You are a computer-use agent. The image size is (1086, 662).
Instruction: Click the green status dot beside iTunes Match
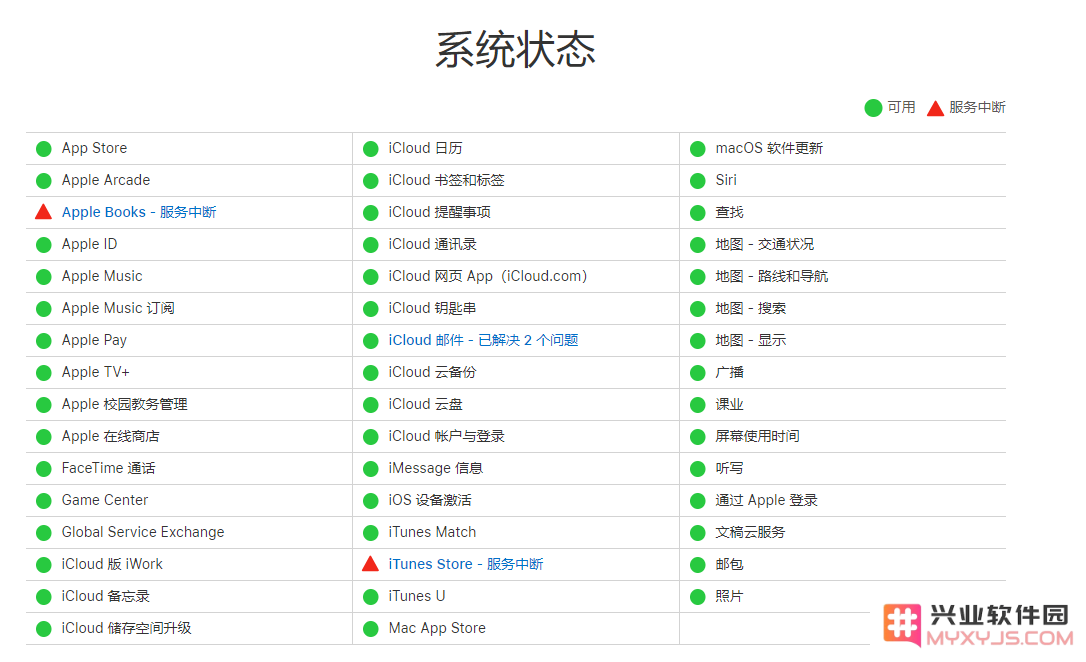click(x=371, y=533)
